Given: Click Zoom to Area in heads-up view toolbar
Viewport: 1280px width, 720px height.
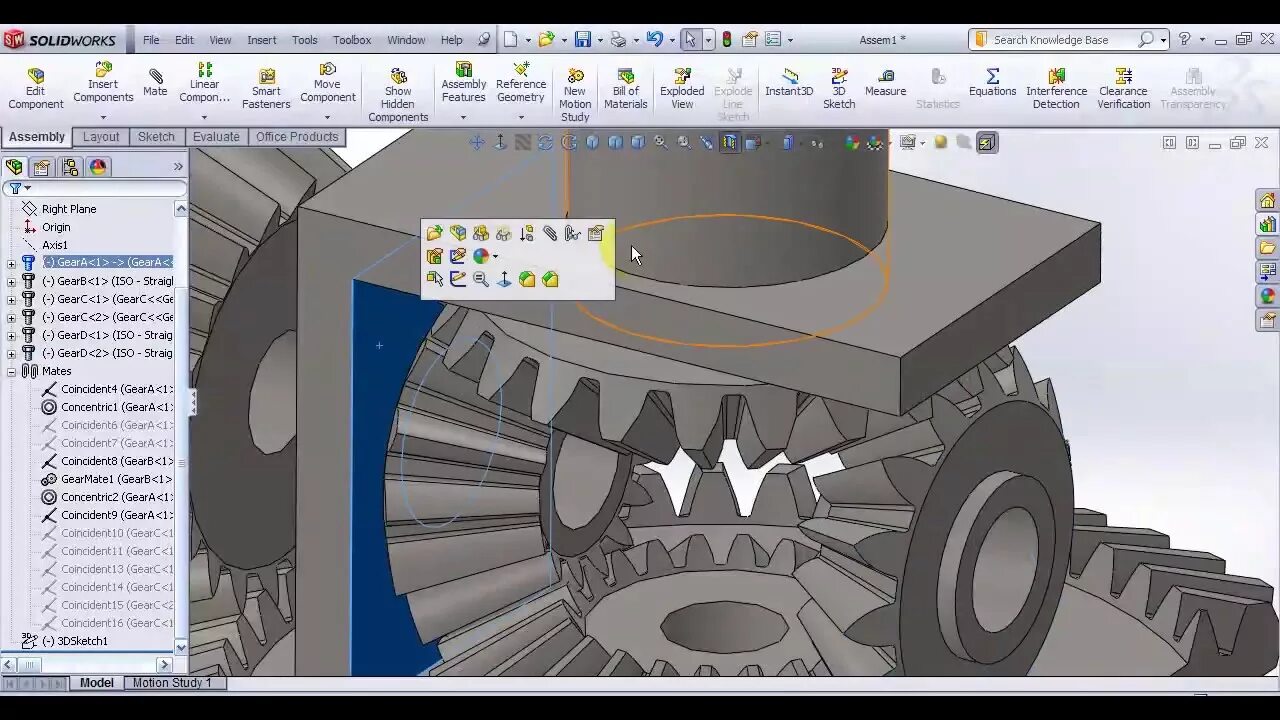Looking at the screenshot, I should click(x=684, y=143).
